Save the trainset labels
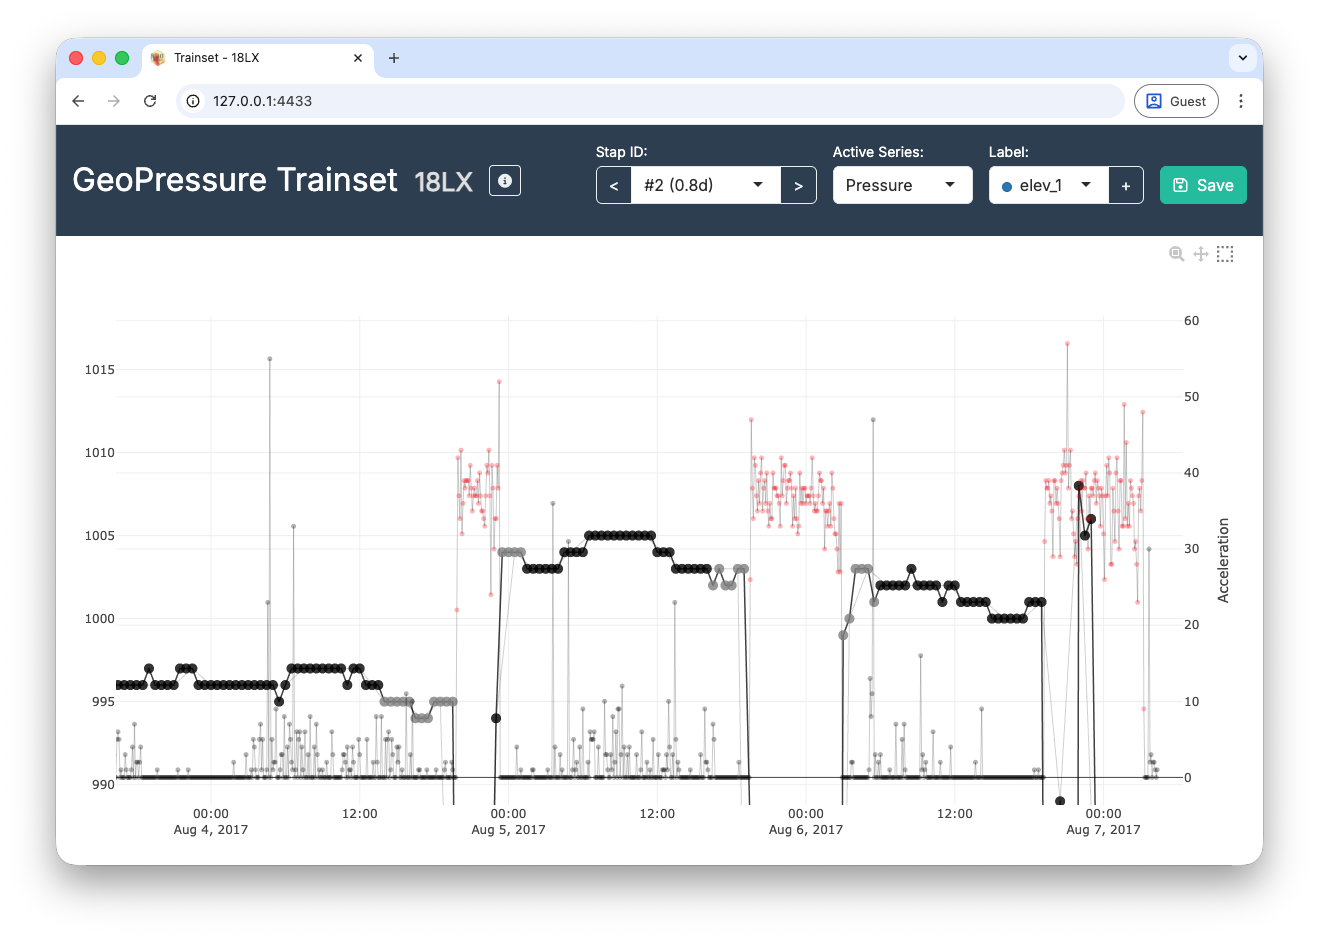Image resolution: width=1319 pixels, height=939 pixels. tap(1203, 185)
